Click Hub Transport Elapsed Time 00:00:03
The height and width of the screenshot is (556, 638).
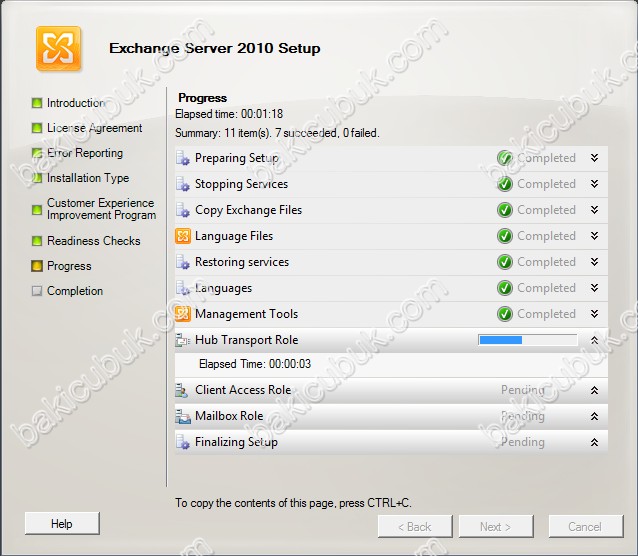[x=255, y=364]
